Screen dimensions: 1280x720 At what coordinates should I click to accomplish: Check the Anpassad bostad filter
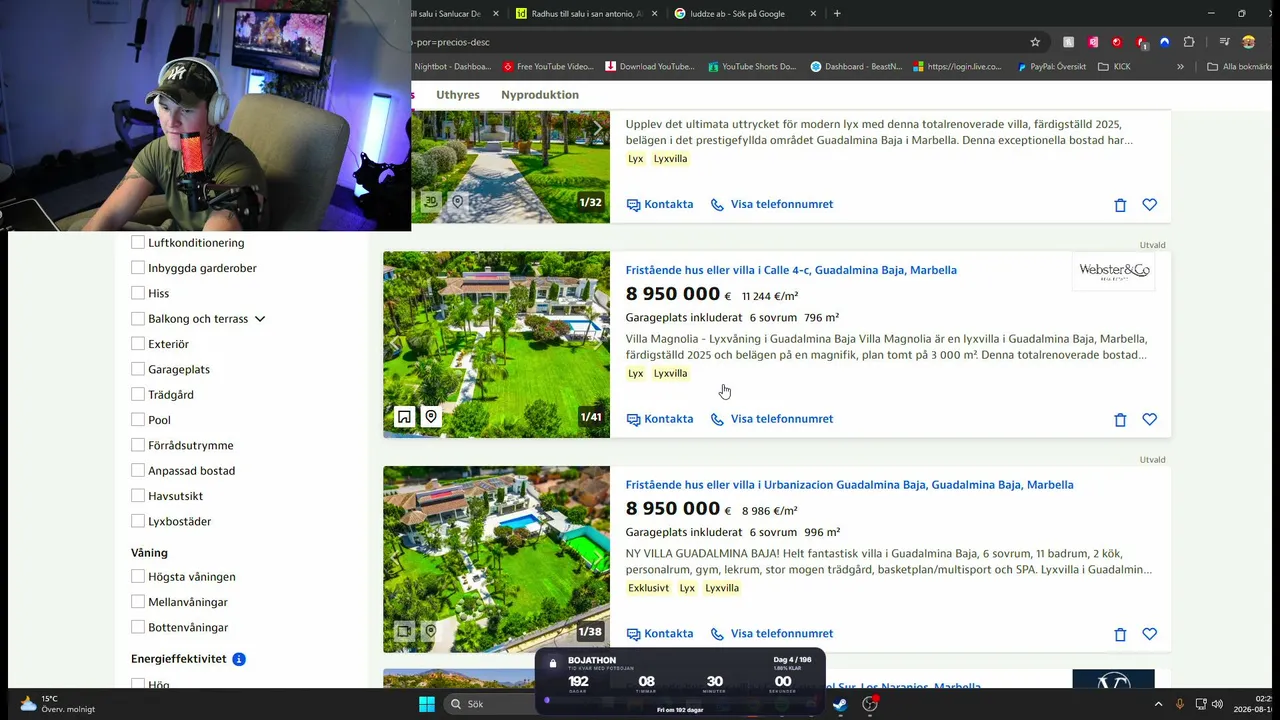(x=138, y=471)
